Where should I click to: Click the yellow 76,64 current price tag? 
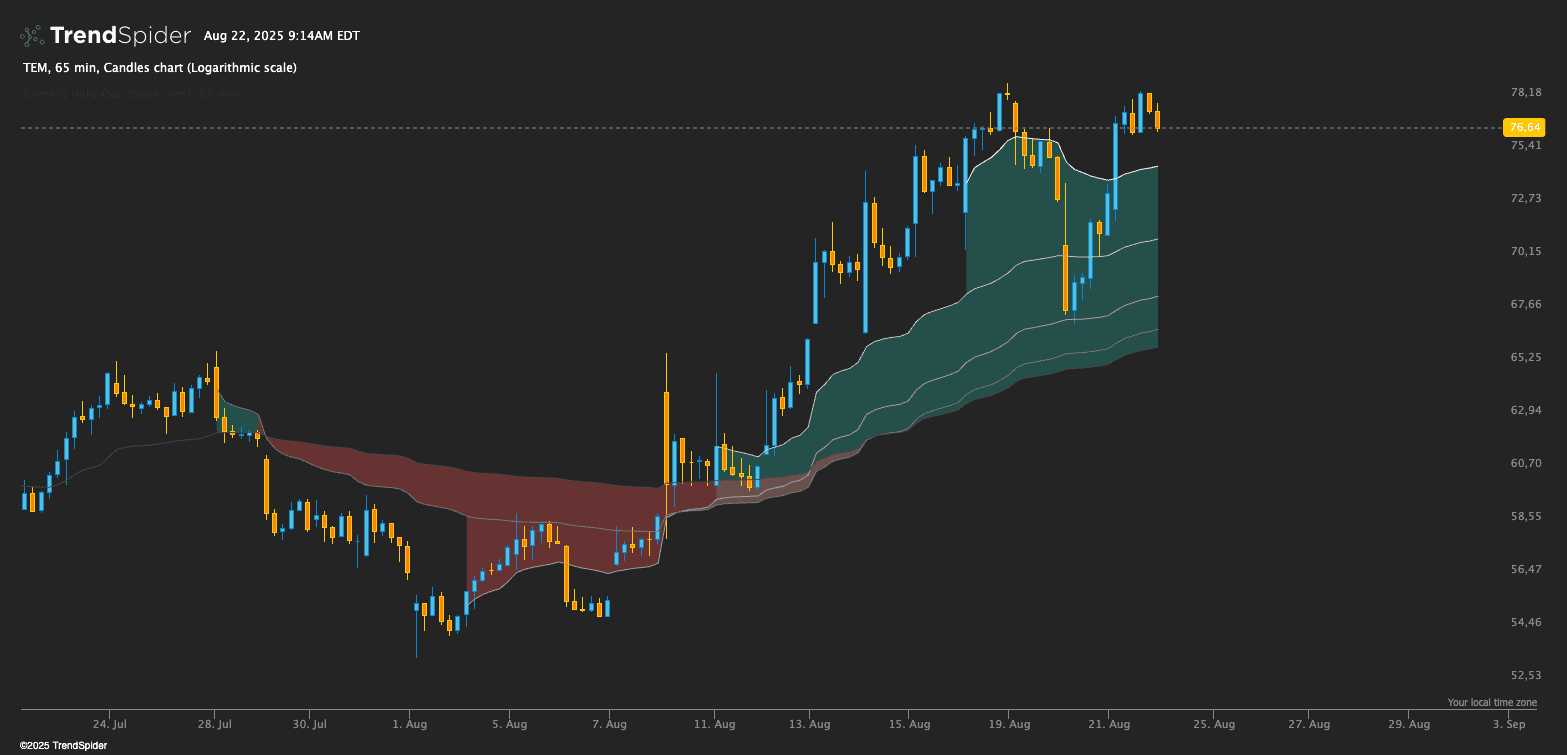(x=1524, y=127)
